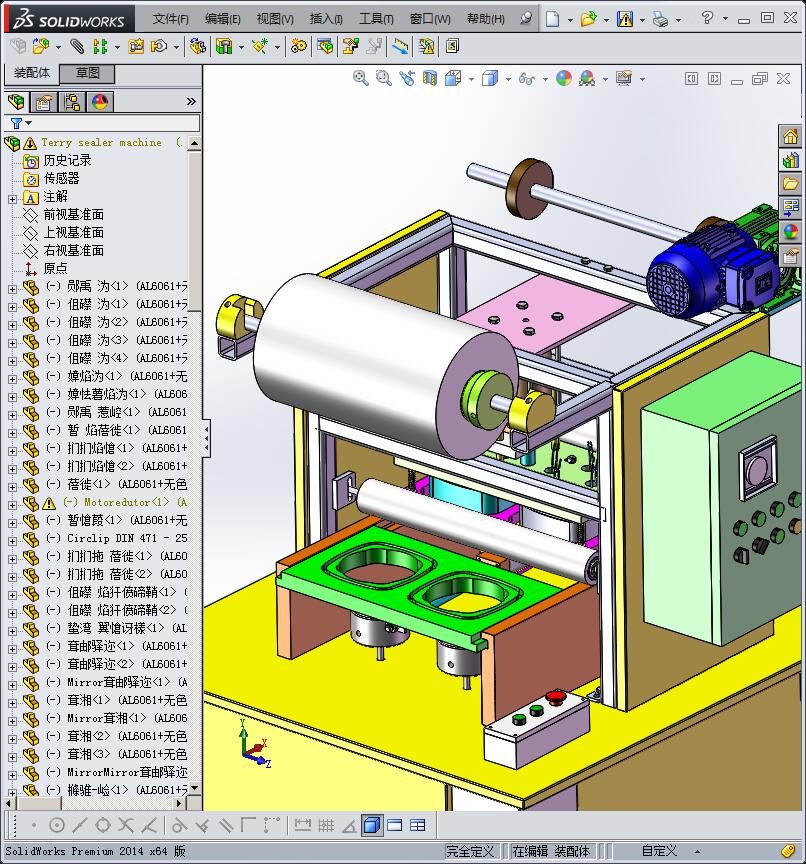Expand the 注解 annotations folder
806x864 pixels.
[x=13, y=199]
